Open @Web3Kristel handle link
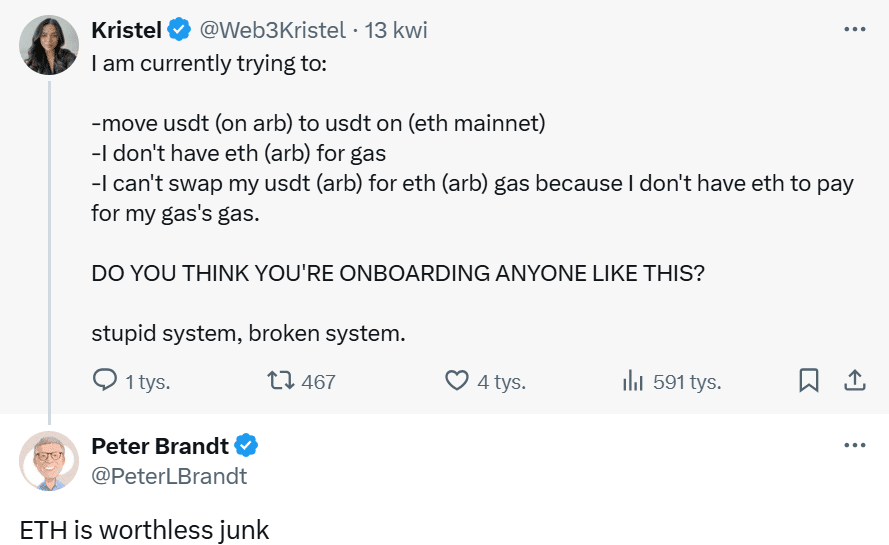The width and height of the screenshot is (889, 545). tap(272, 30)
